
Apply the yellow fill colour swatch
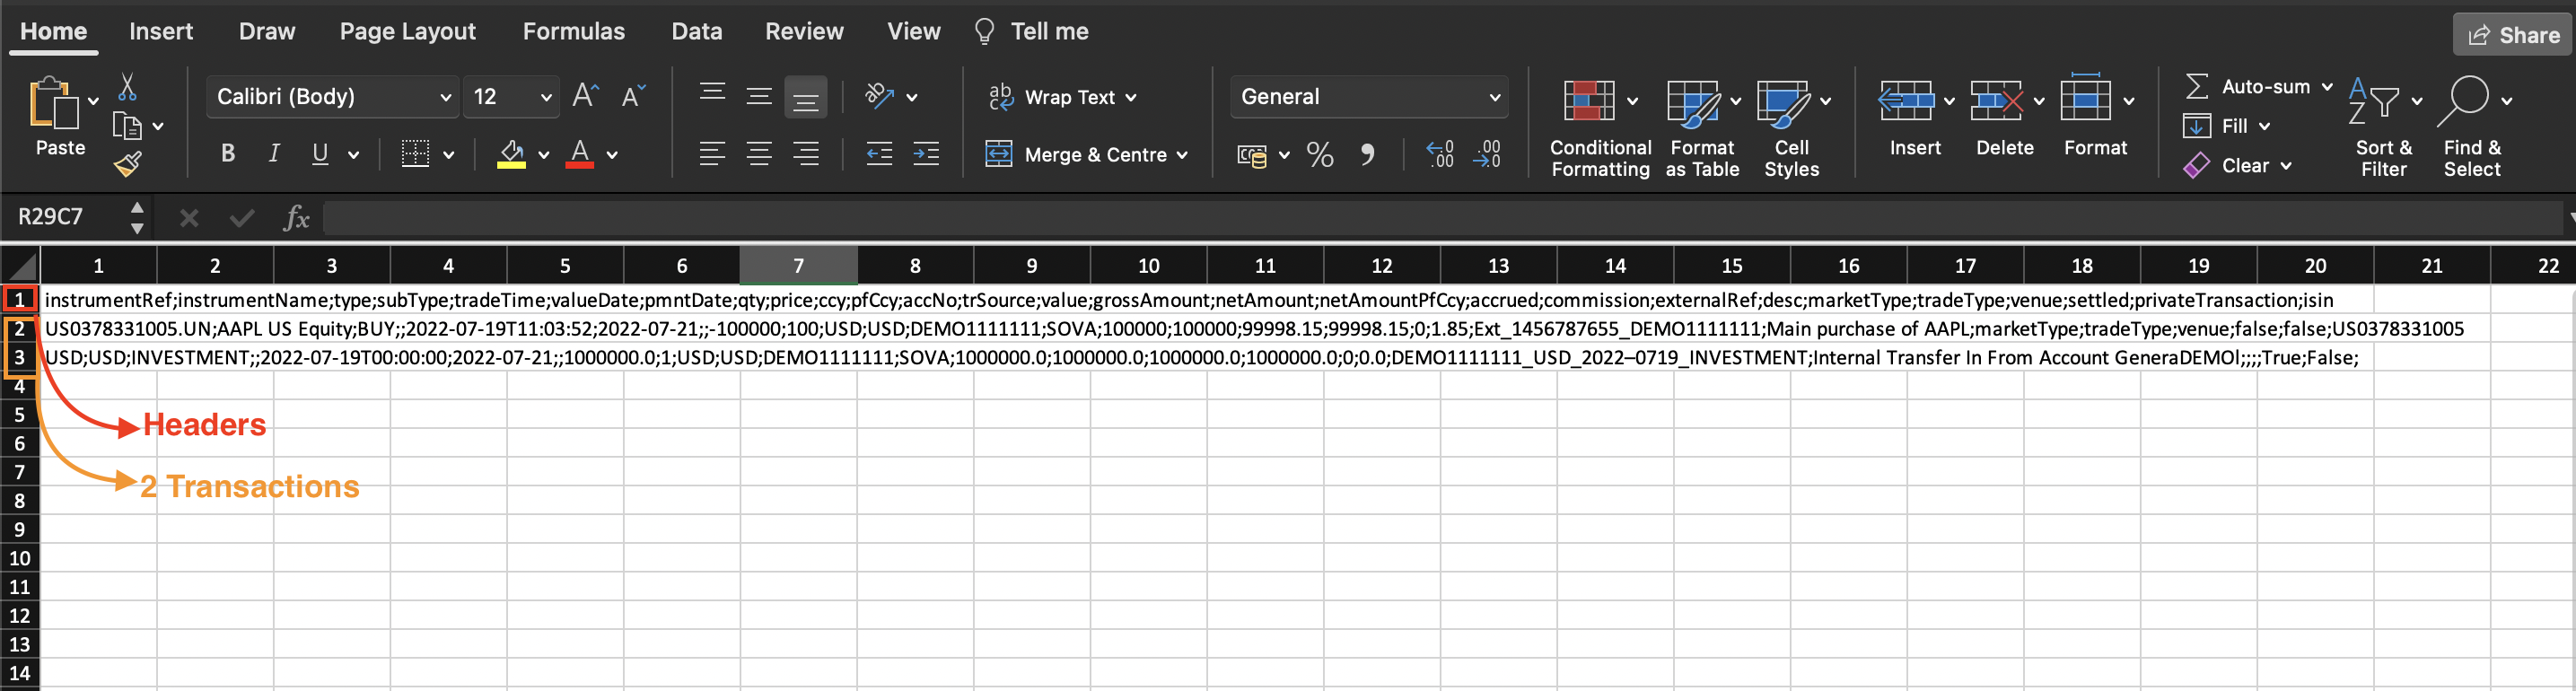pos(511,154)
